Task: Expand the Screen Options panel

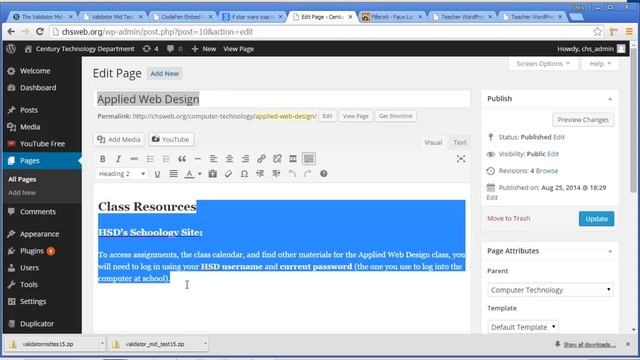Action: pos(543,64)
